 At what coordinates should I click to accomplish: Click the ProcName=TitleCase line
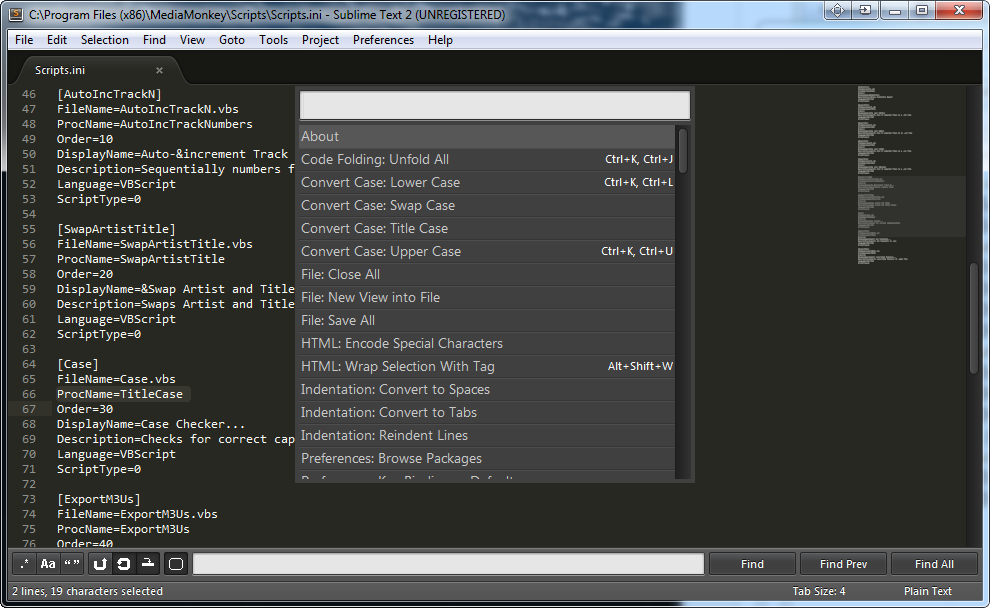[x=120, y=394]
